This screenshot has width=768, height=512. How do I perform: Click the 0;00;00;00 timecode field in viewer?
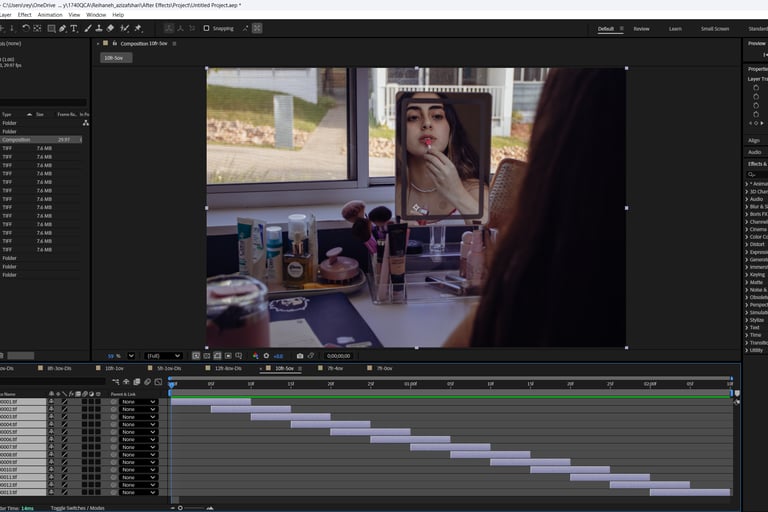coord(338,356)
